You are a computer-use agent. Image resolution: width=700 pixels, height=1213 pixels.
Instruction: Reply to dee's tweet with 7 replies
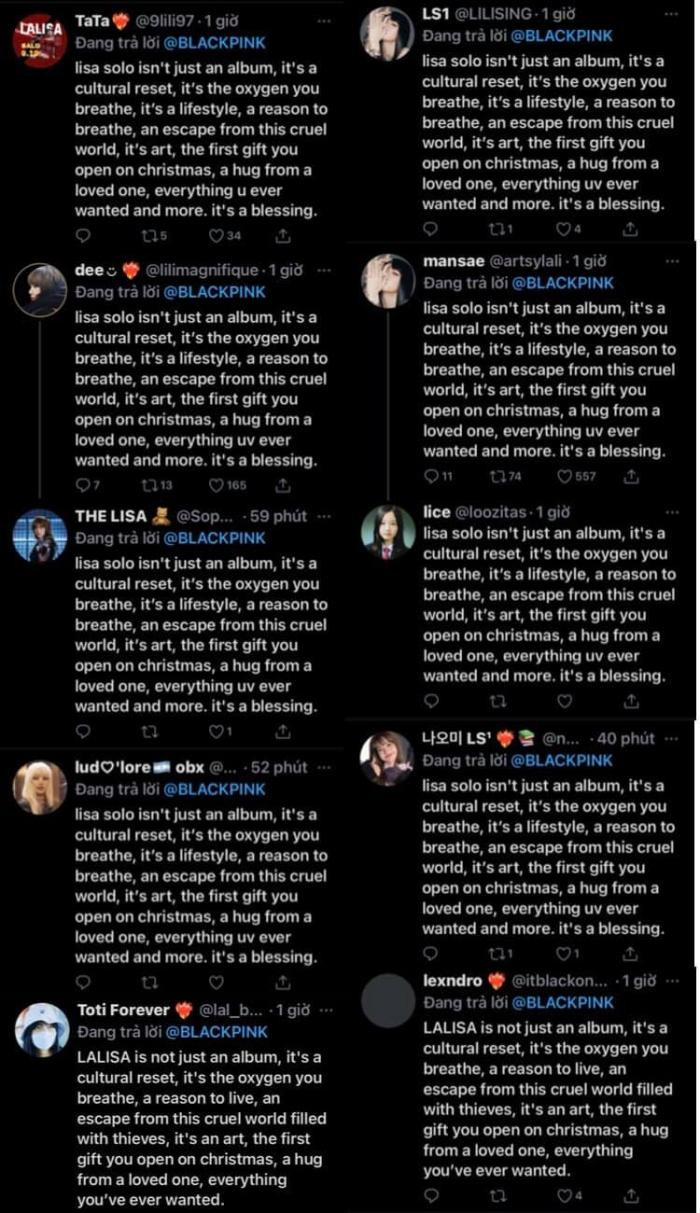[x=83, y=485]
